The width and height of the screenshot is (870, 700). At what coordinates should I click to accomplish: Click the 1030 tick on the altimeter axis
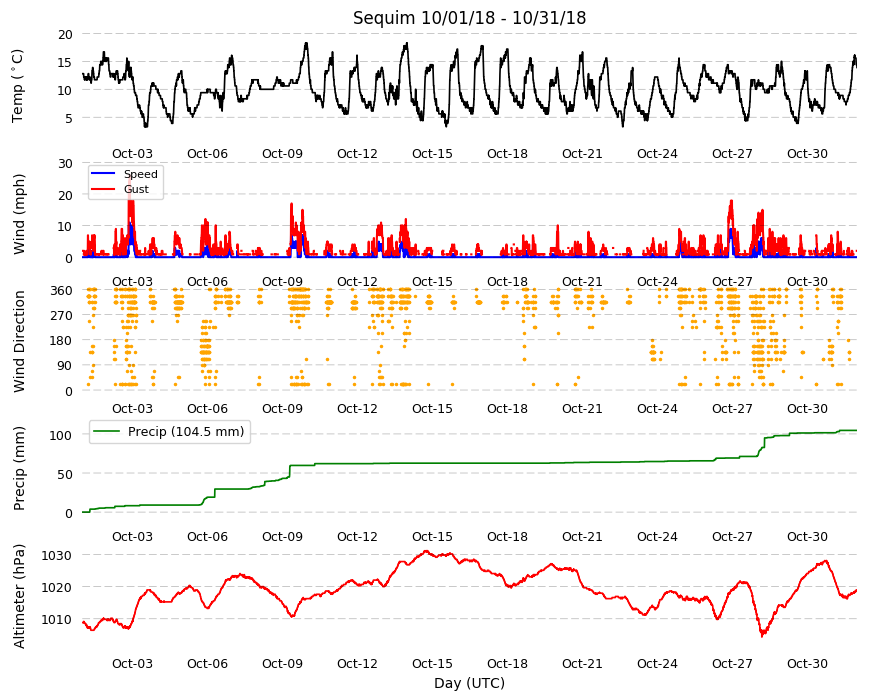pyautogui.click(x=57, y=556)
